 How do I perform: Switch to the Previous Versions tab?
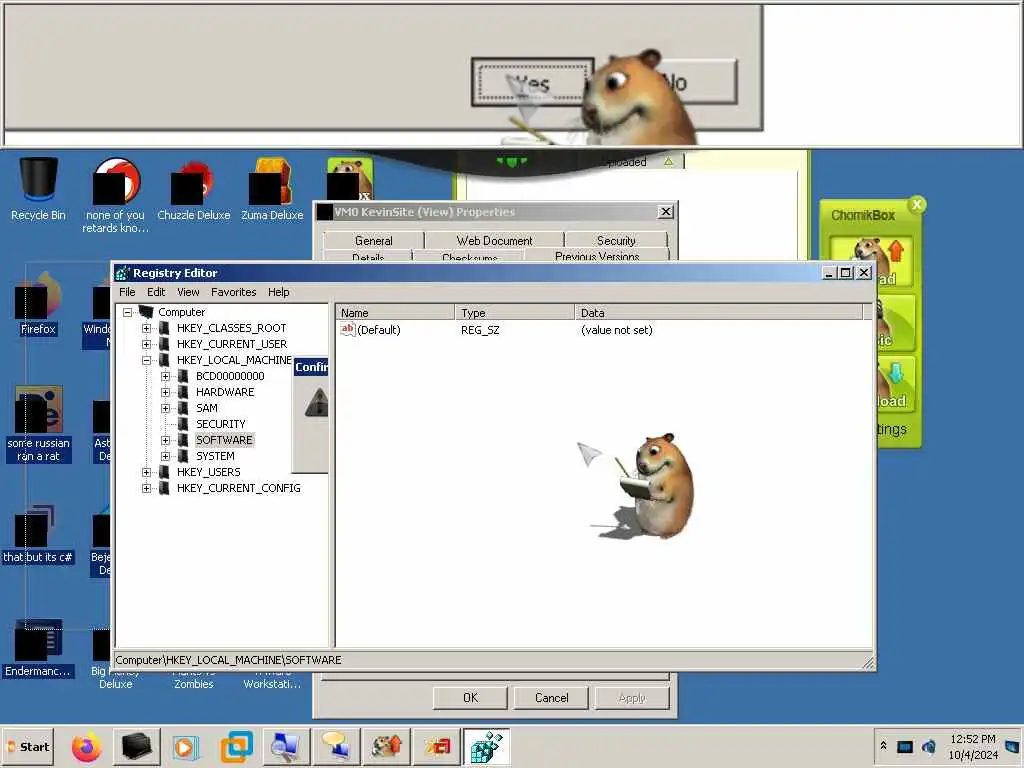pos(597,256)
